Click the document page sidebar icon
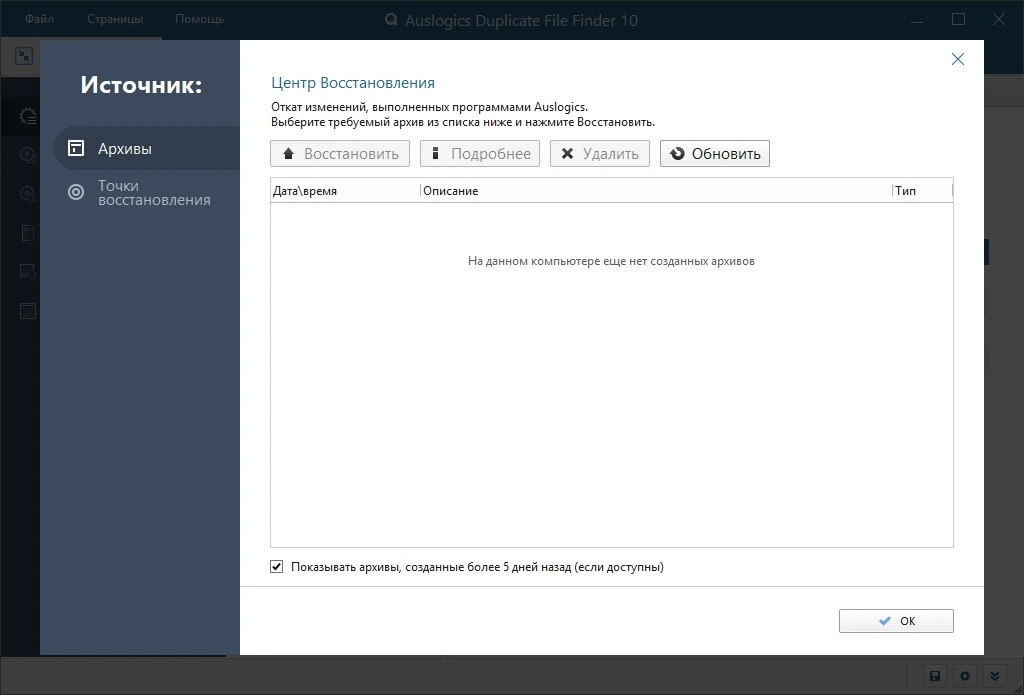Image resolution: width=1024 pixels, height=695 pixels. coord(27,233)
